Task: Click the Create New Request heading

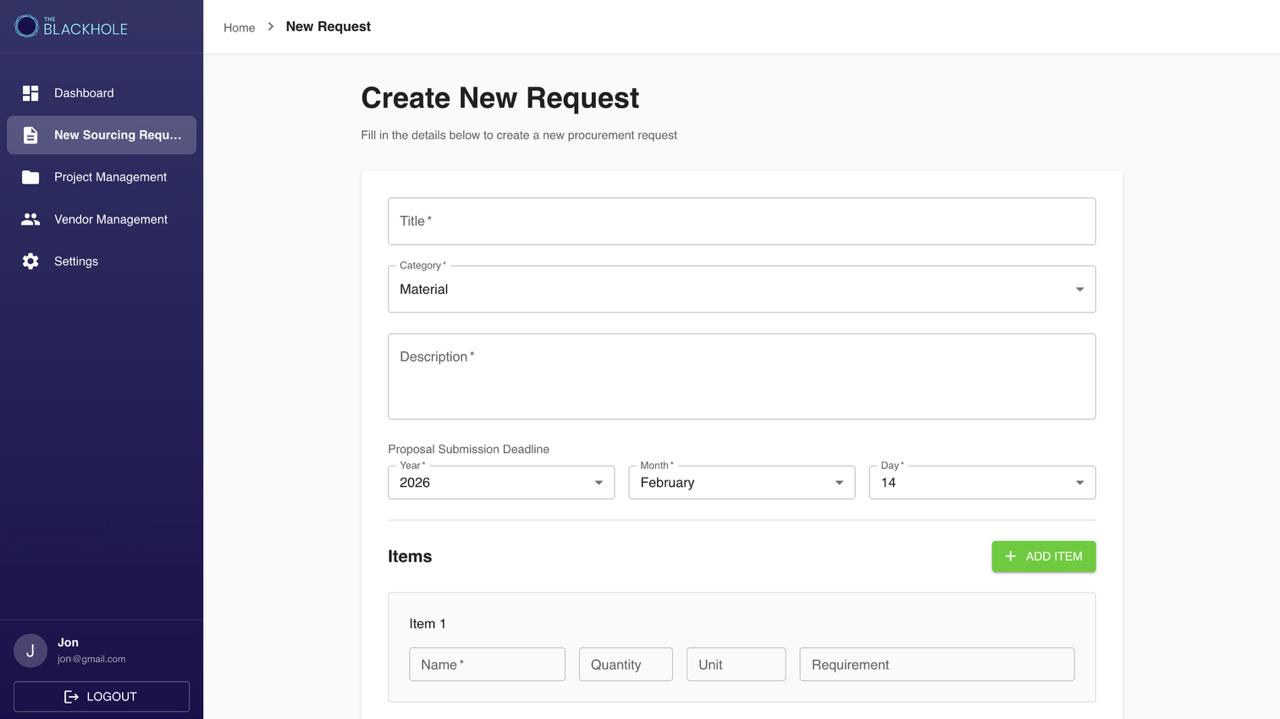Action: [x=500, y=98]
